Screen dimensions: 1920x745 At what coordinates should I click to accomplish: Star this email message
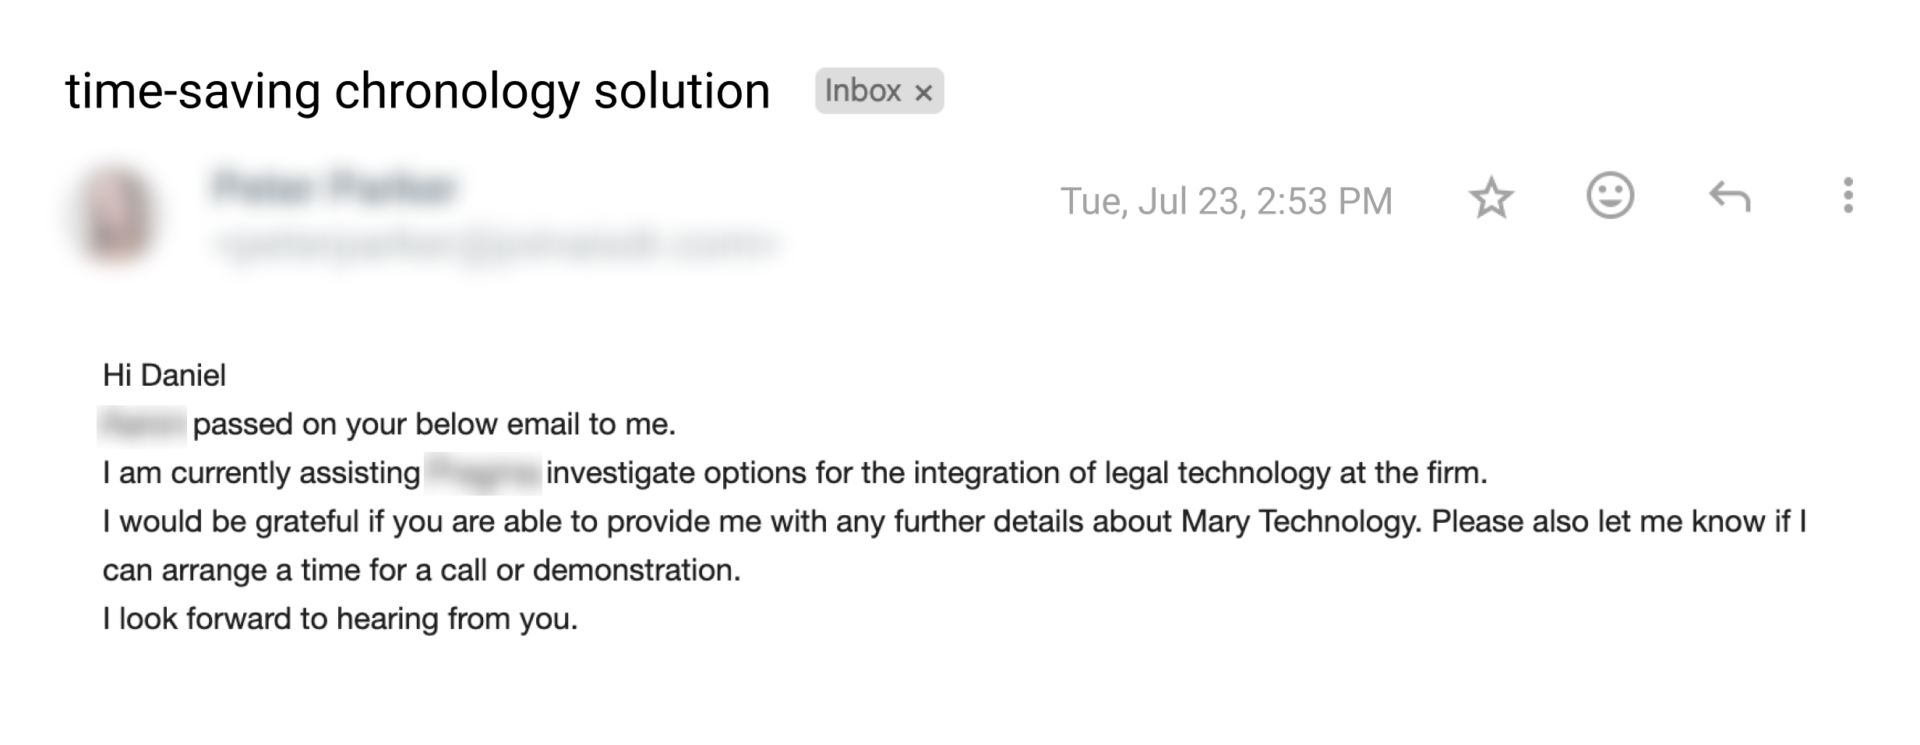1491,198
